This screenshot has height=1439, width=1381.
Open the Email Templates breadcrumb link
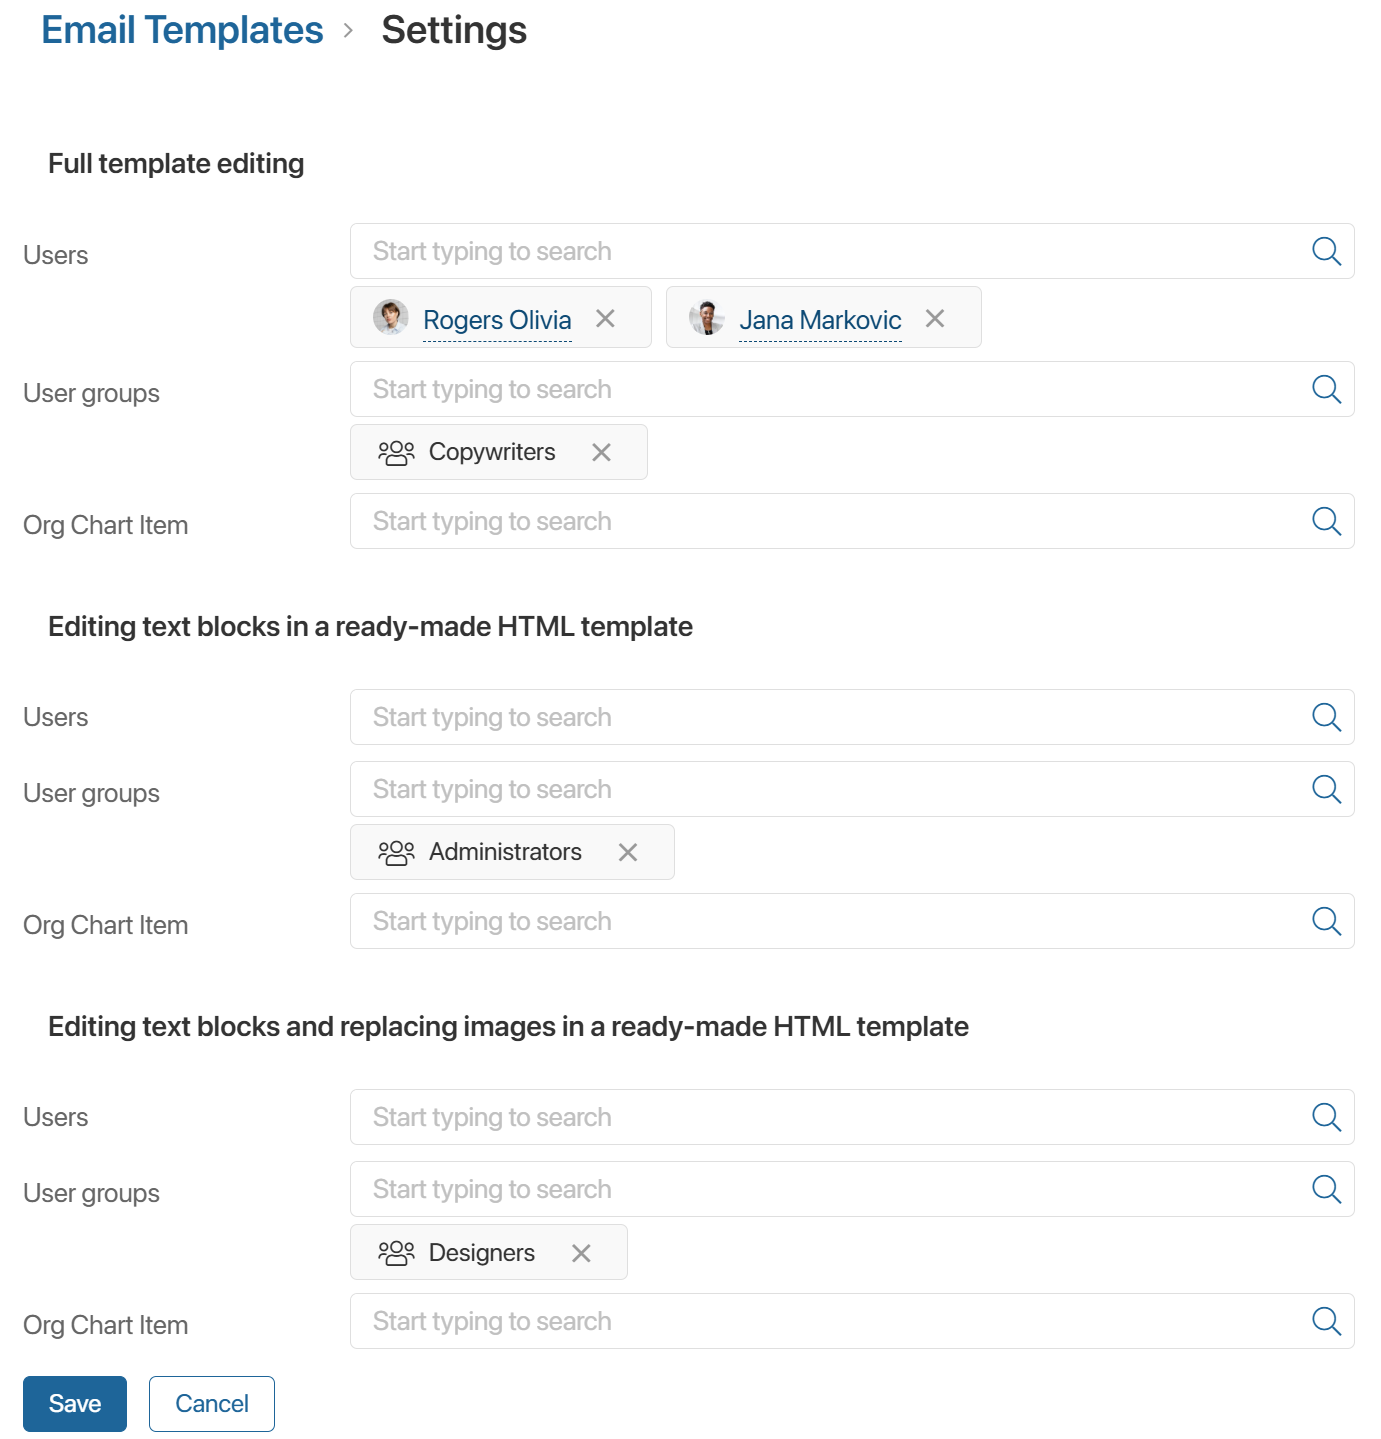(x=181, y=30)
